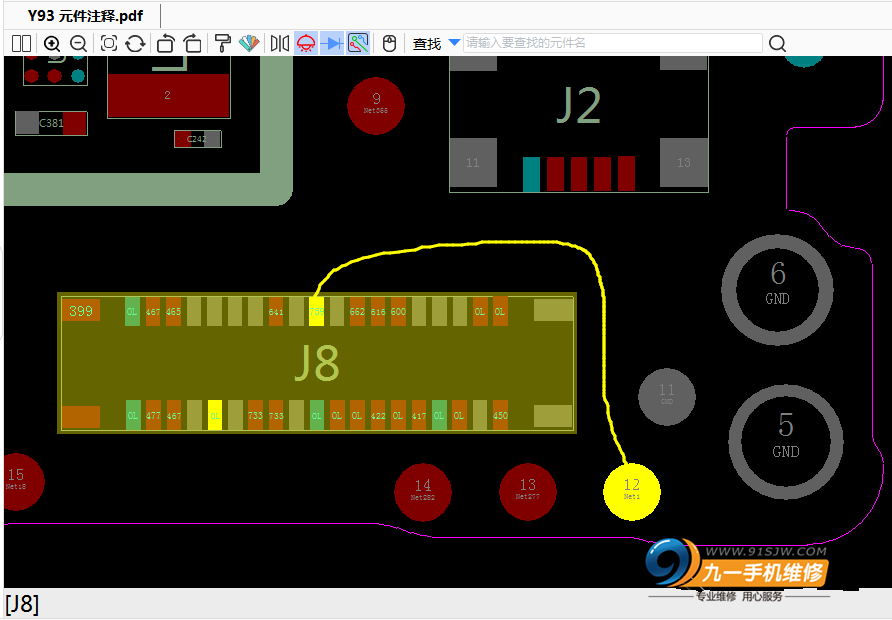The image size is (892, 620).
Task: Click the red pad labeled 2
Action: pyautogui.click(x=168, y=96)
